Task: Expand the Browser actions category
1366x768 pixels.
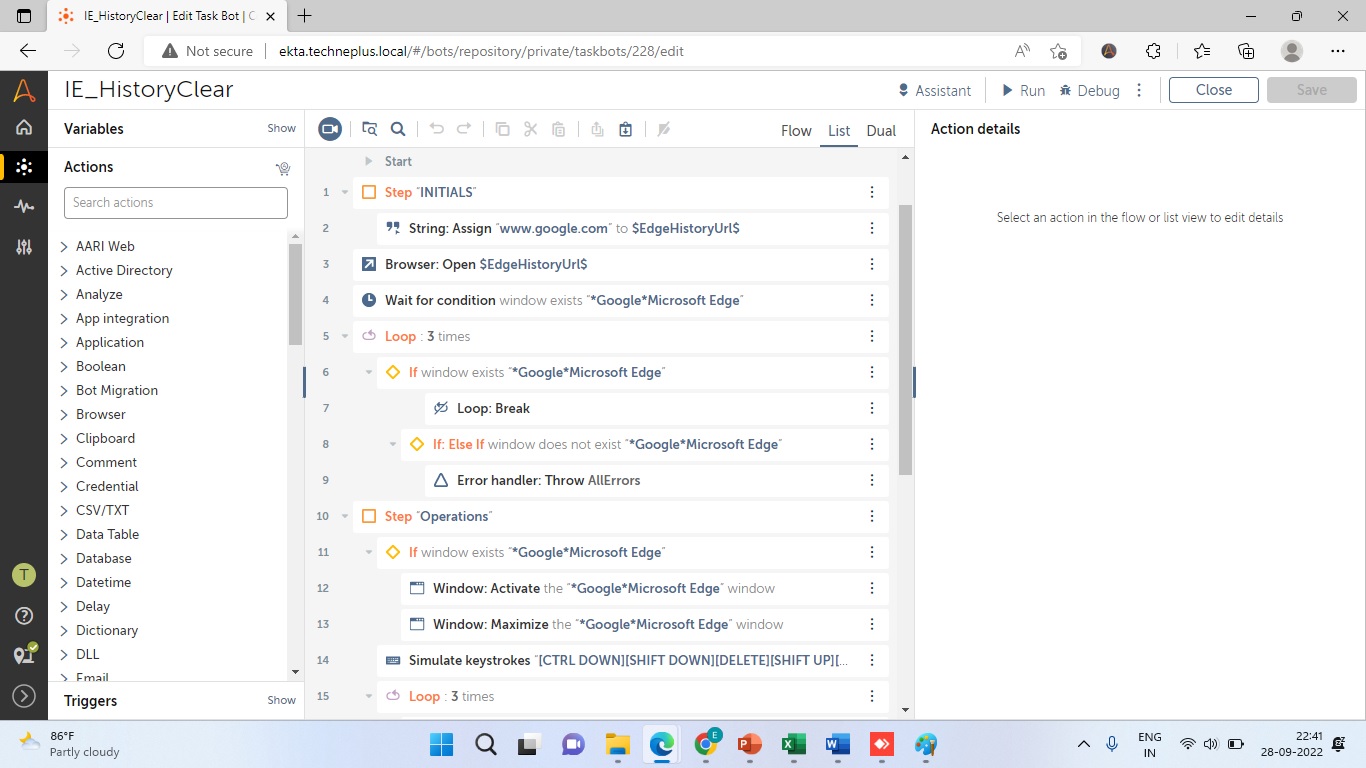Action: (65, 414)
